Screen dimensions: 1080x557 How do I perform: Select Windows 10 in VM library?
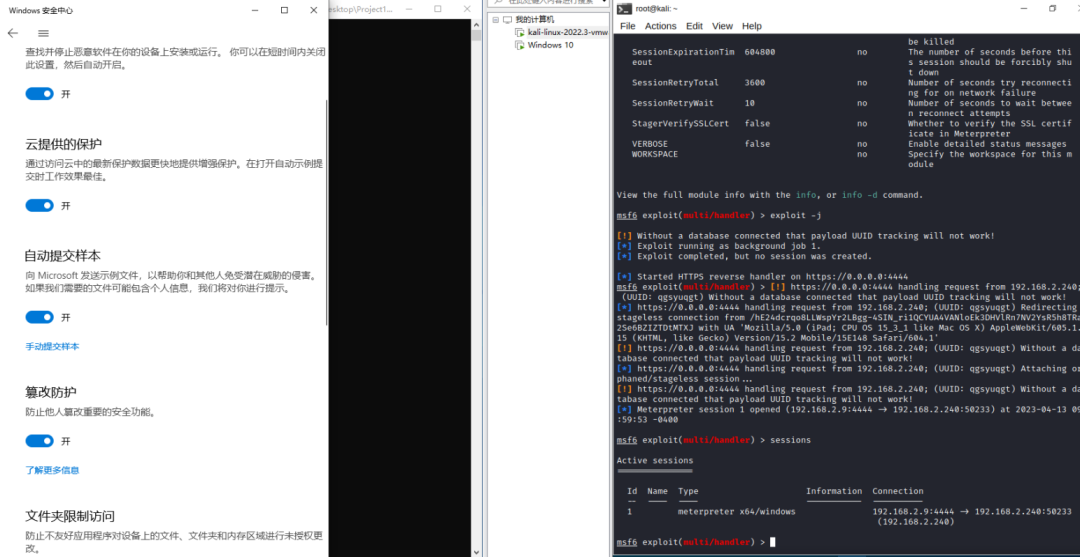[550, 45]
